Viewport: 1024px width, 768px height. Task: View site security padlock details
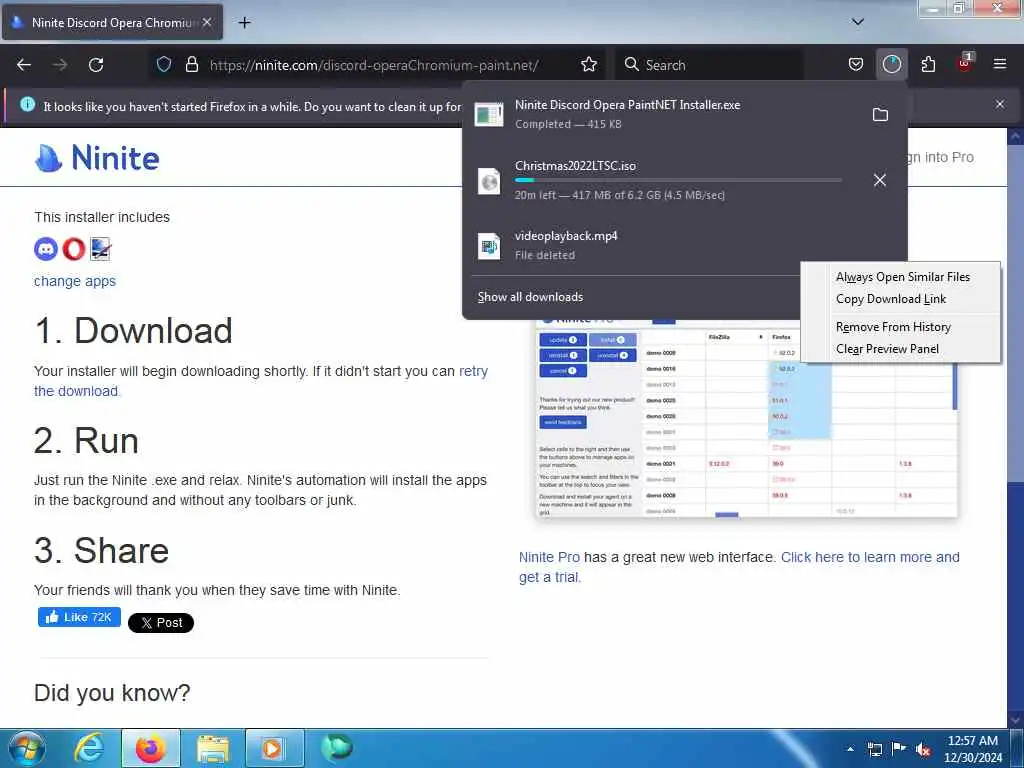[x=191, y=64]
